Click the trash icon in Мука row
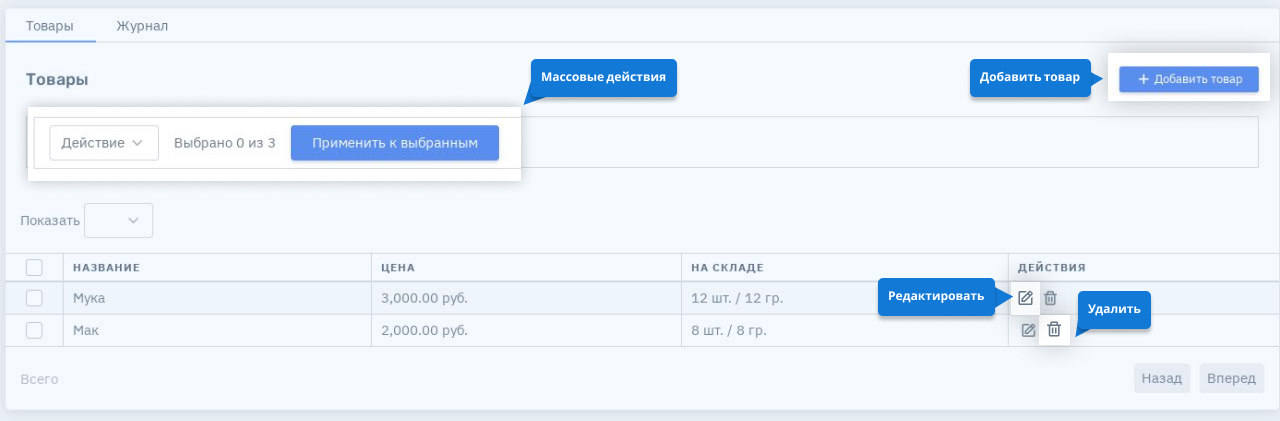This screenshot has width=1280, height=421. [x=1050, y=298]
